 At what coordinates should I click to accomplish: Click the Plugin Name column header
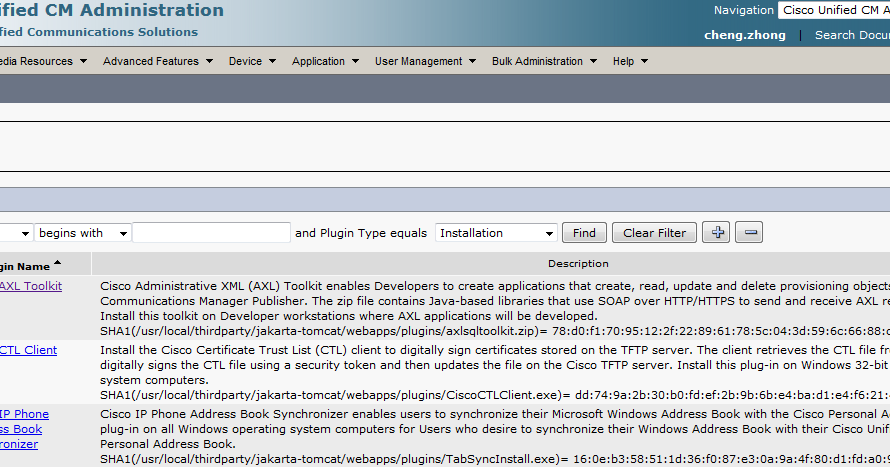(x=25, y=266)
